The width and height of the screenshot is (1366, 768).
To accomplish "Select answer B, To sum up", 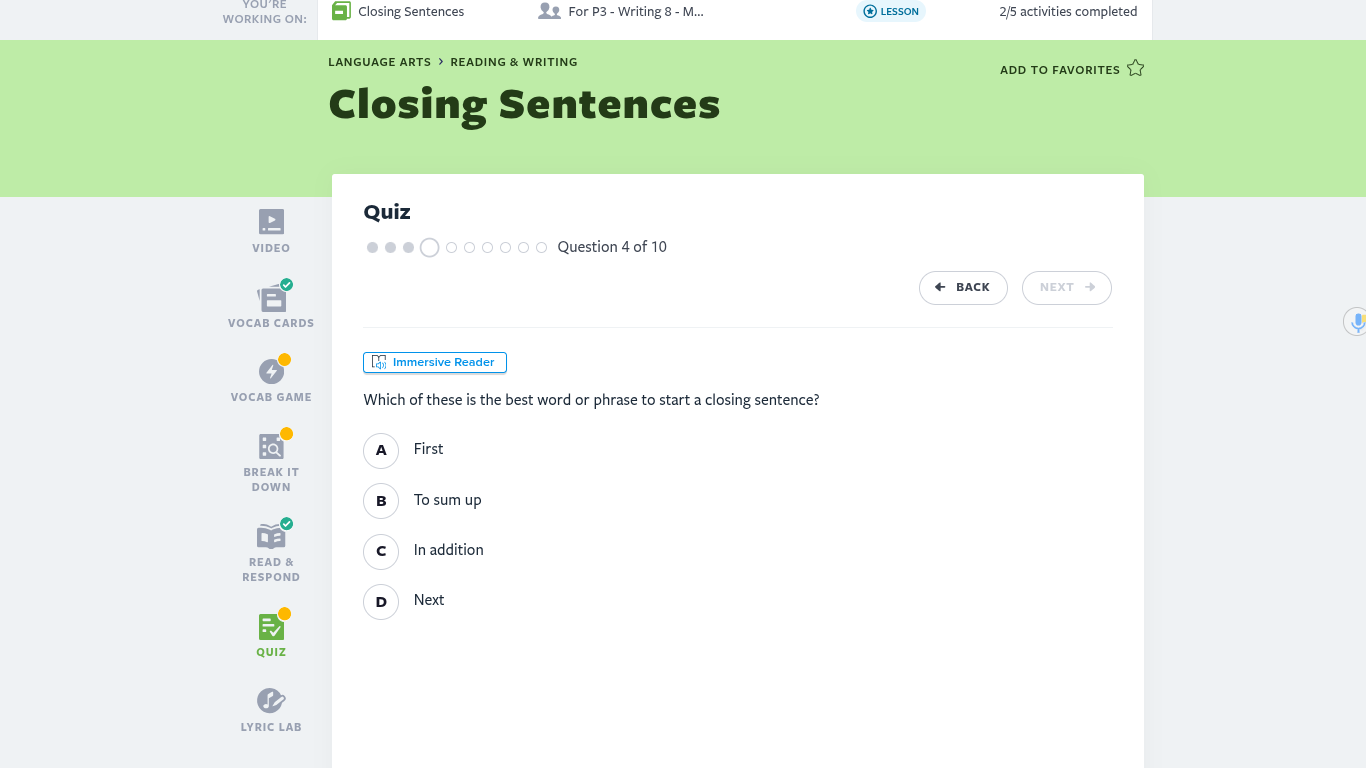I will (381, 500).
